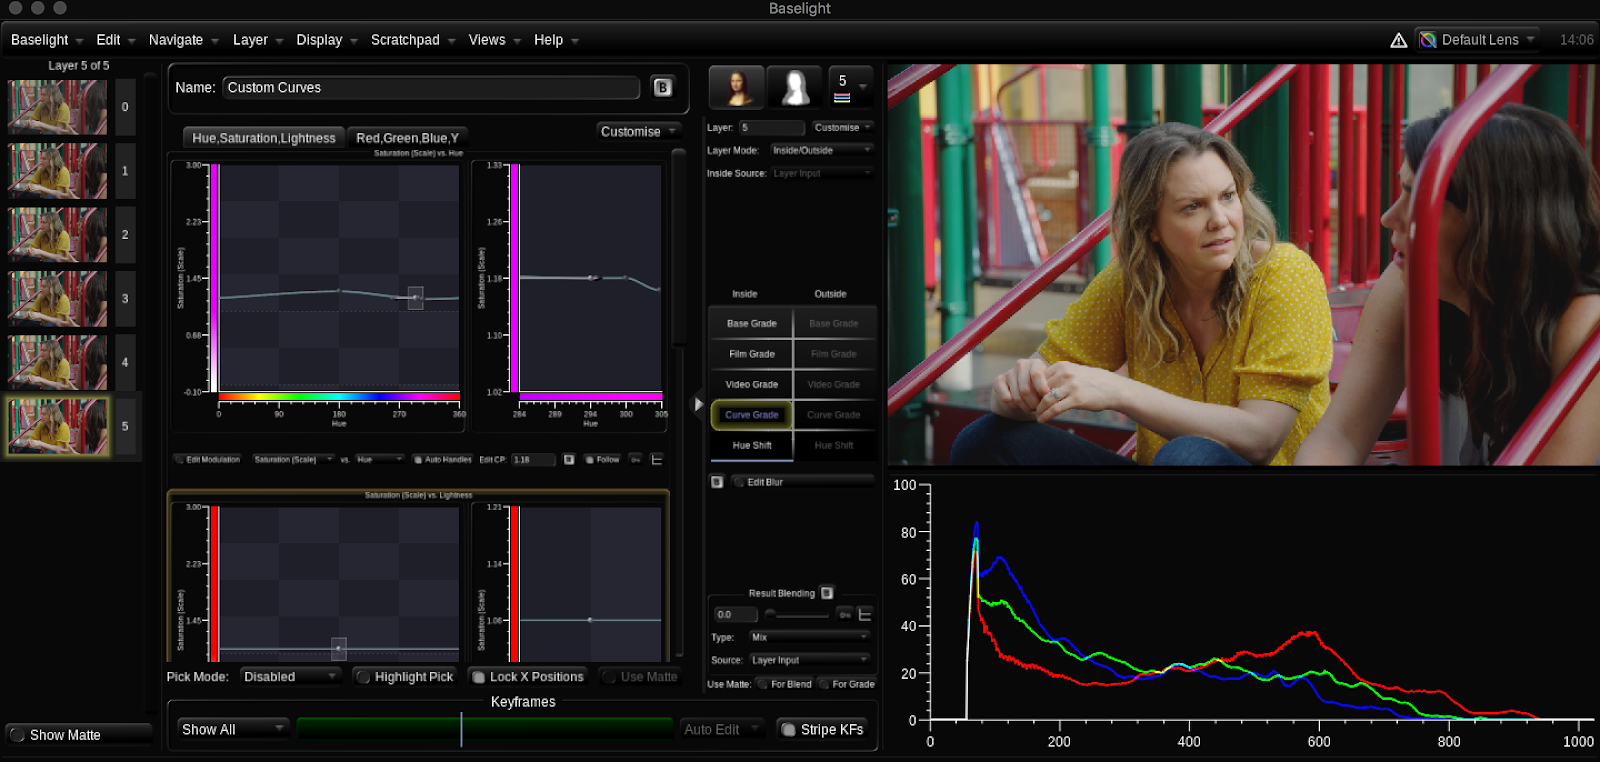
Task: Click the keyframe graph icon in curve toolbar
Action: 657,460
